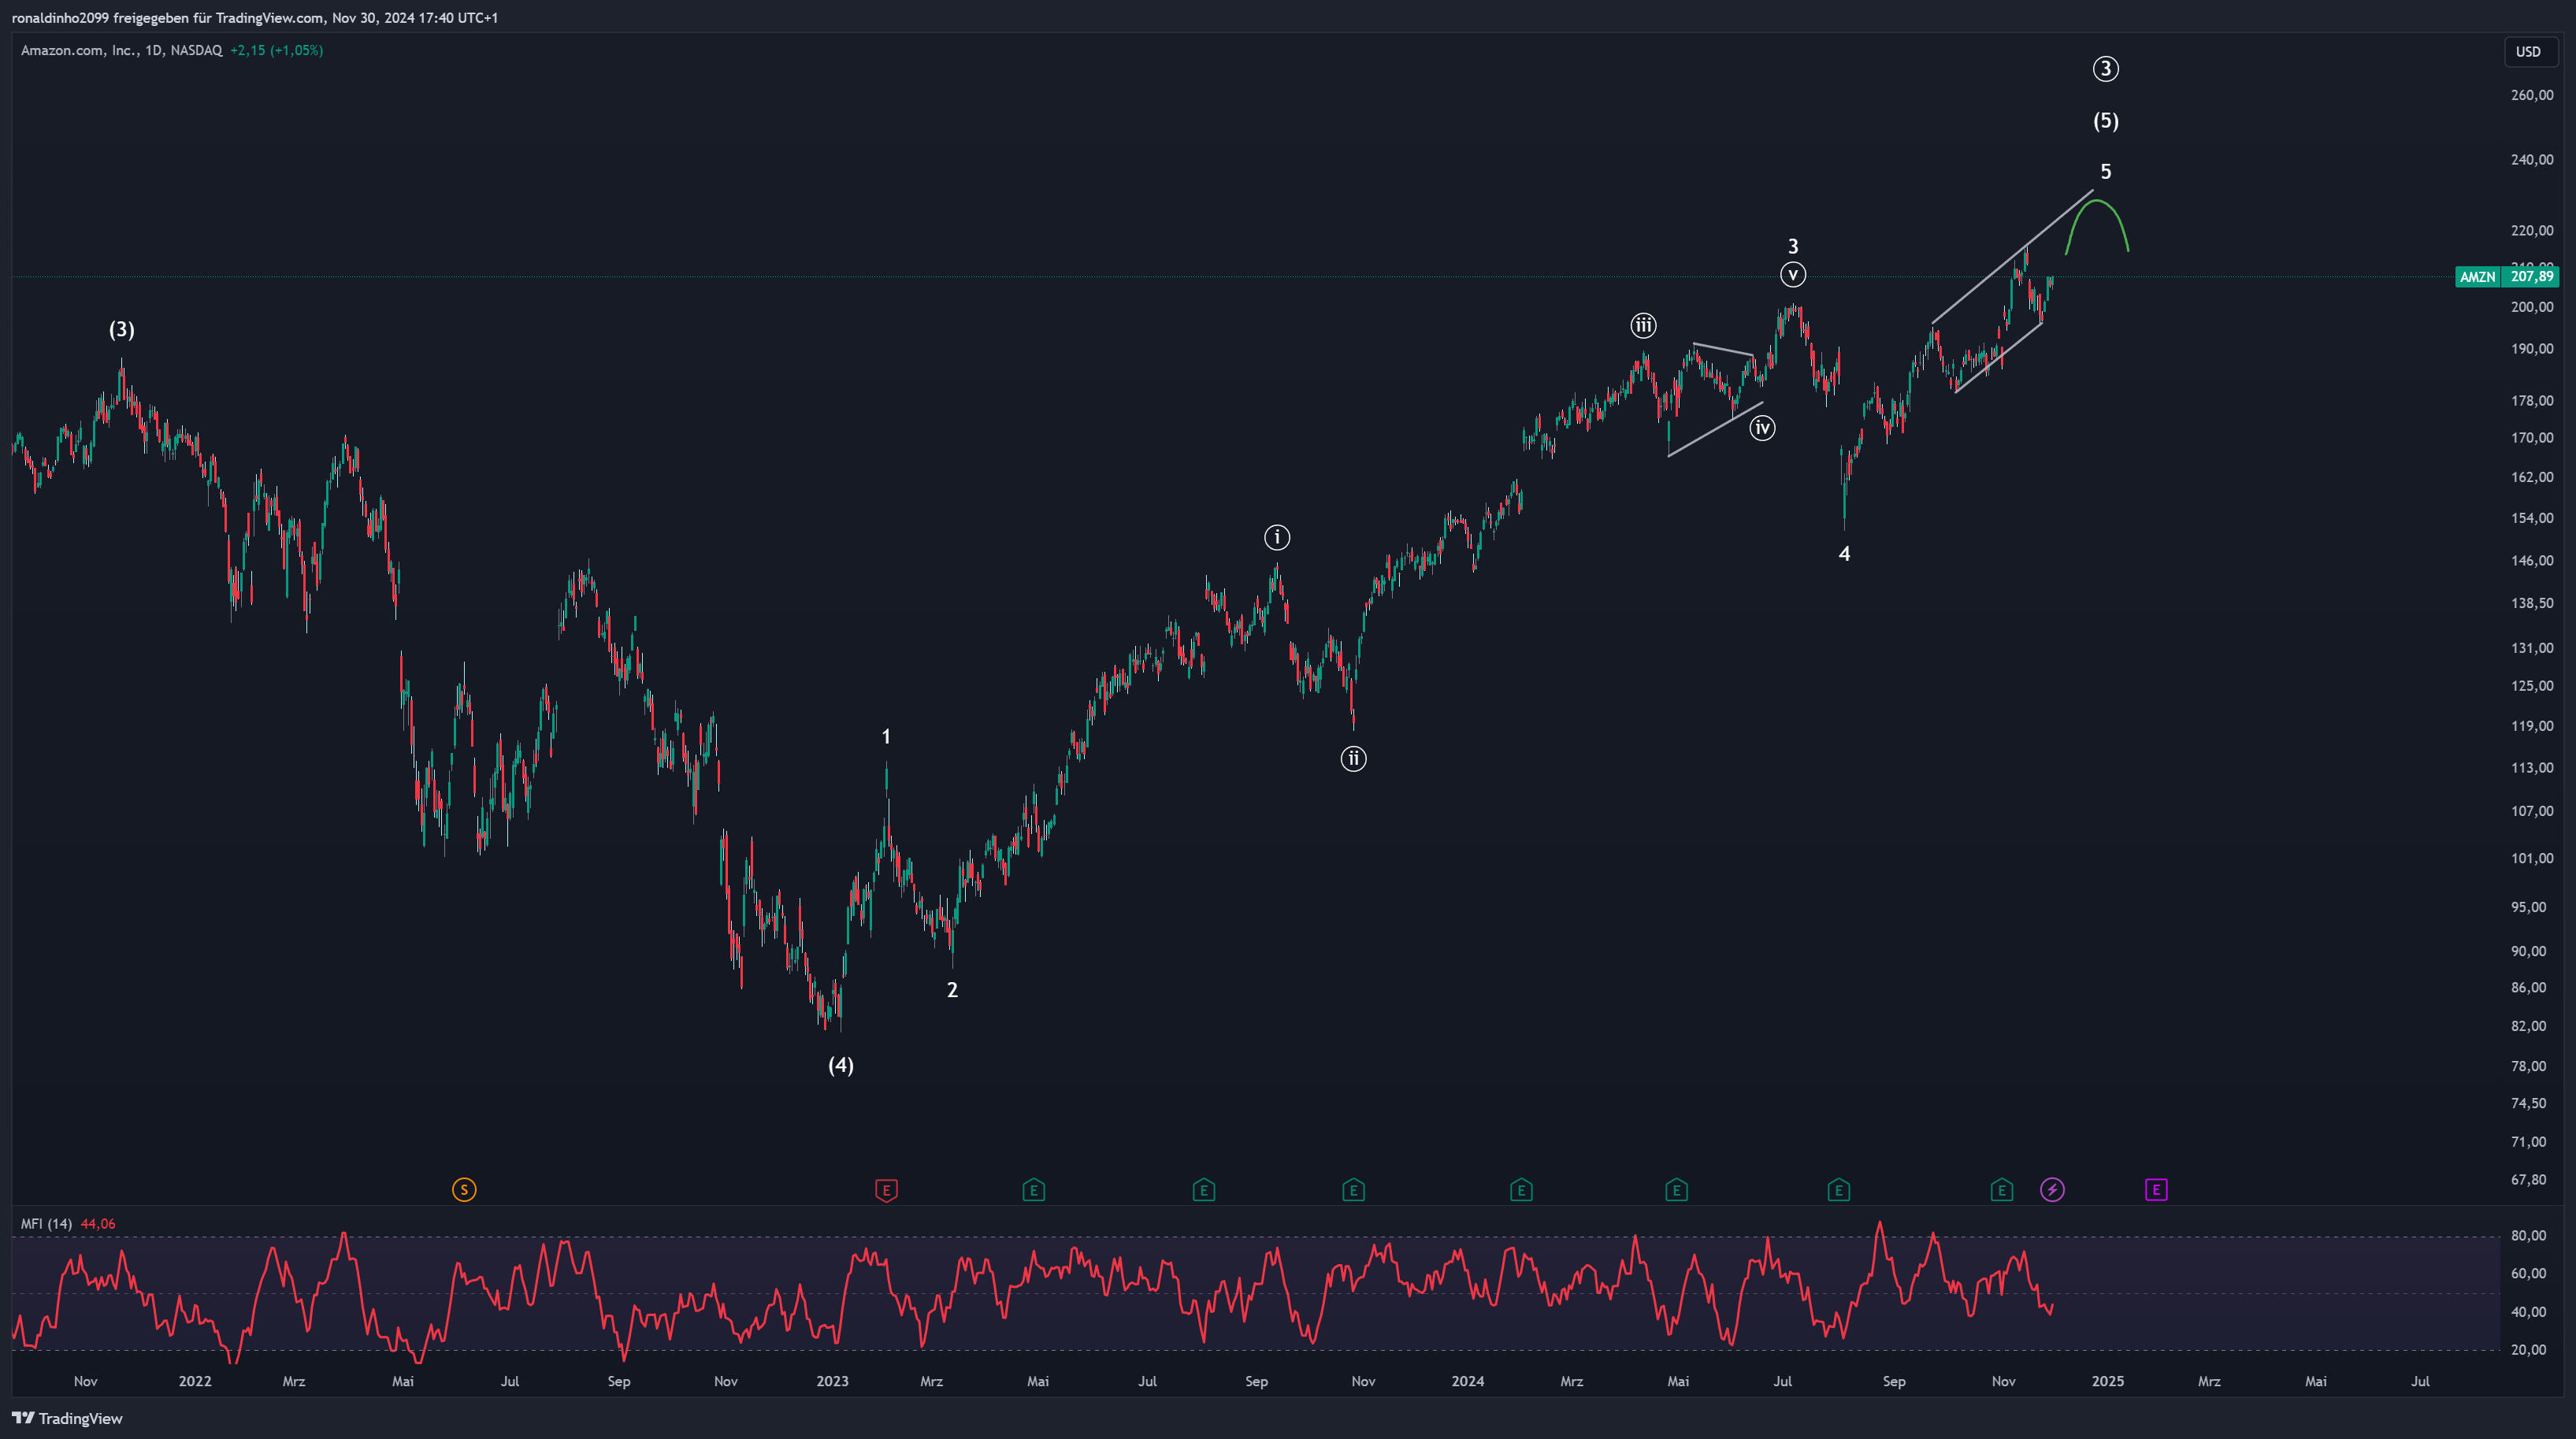The height and width of the screenshot is (1439, 2576).
Task: Click the TradingView logo at bottom left
Action: pos(67,1418)
